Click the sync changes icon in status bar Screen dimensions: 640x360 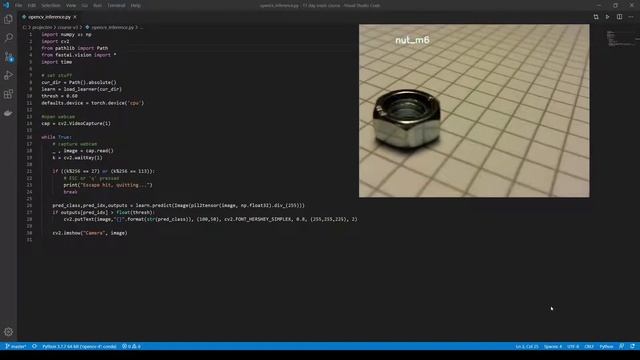[34, 346]
